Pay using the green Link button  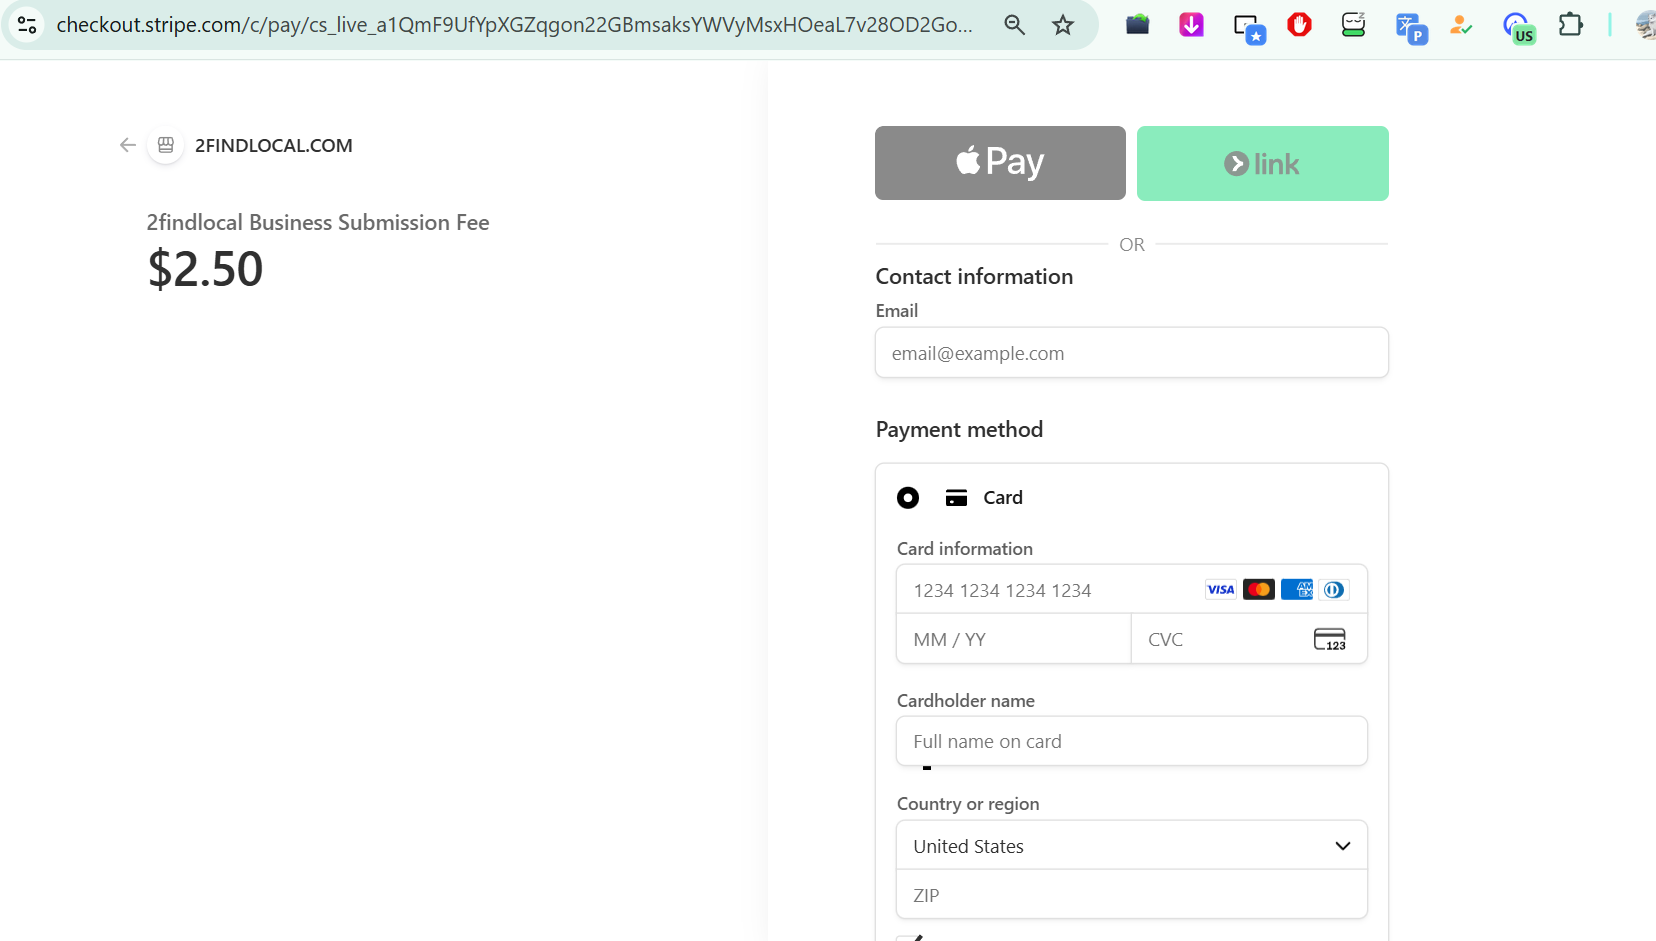tap(1262, 163)
